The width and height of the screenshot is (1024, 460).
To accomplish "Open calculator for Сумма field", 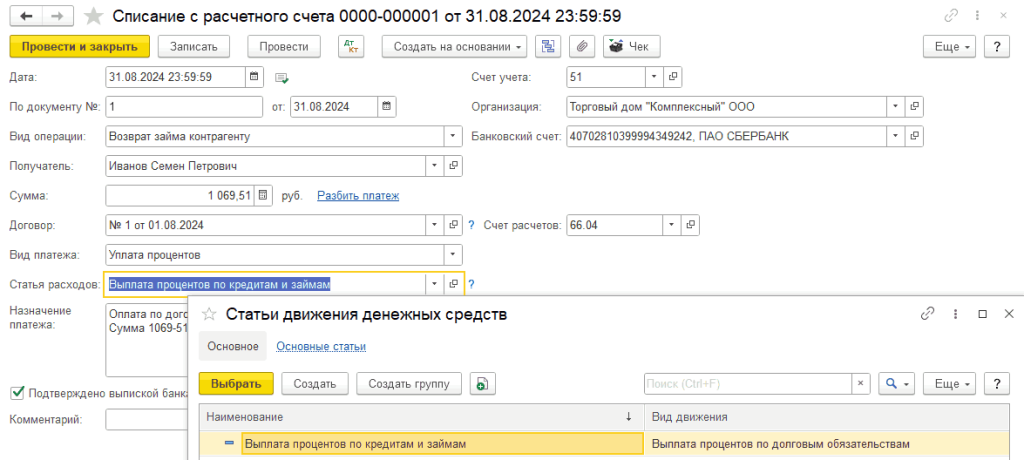I will (263, 196).
